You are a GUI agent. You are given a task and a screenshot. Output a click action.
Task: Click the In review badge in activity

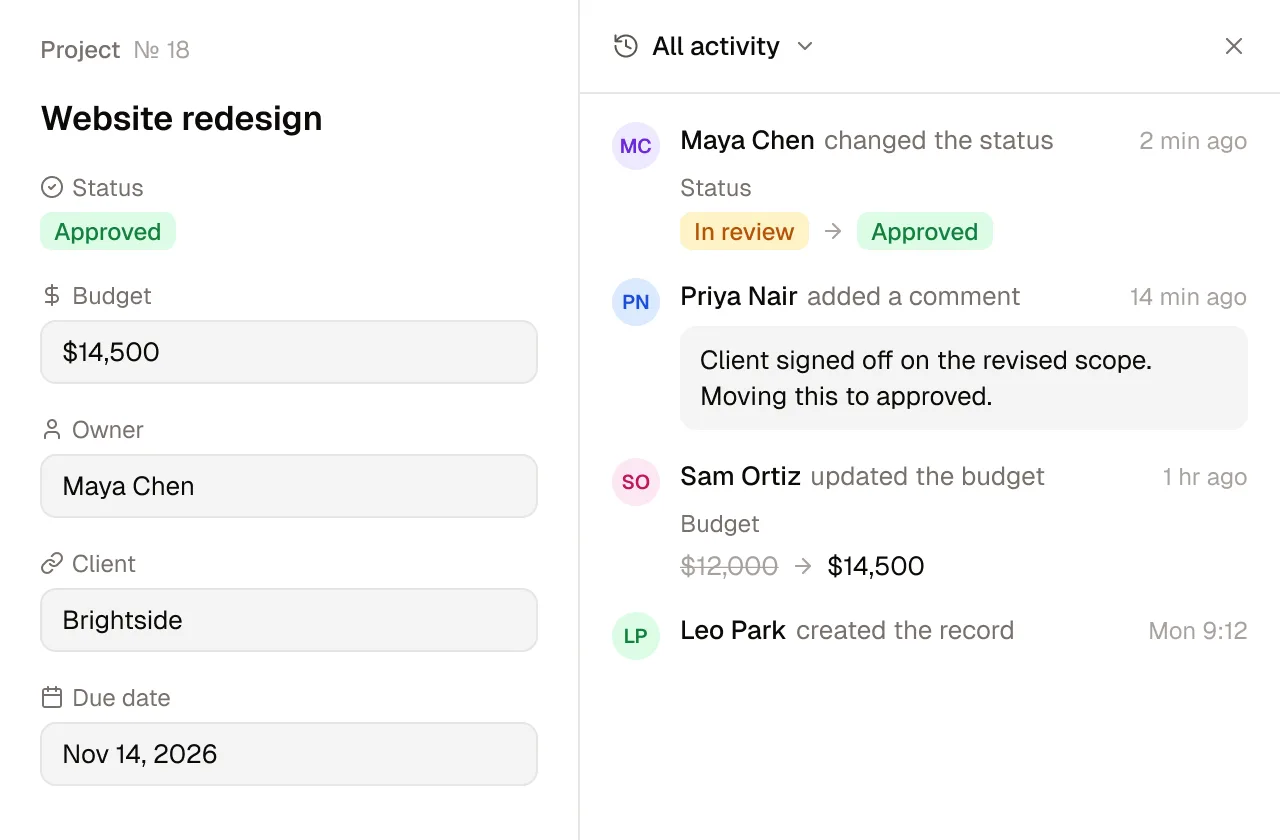[744, 231]
